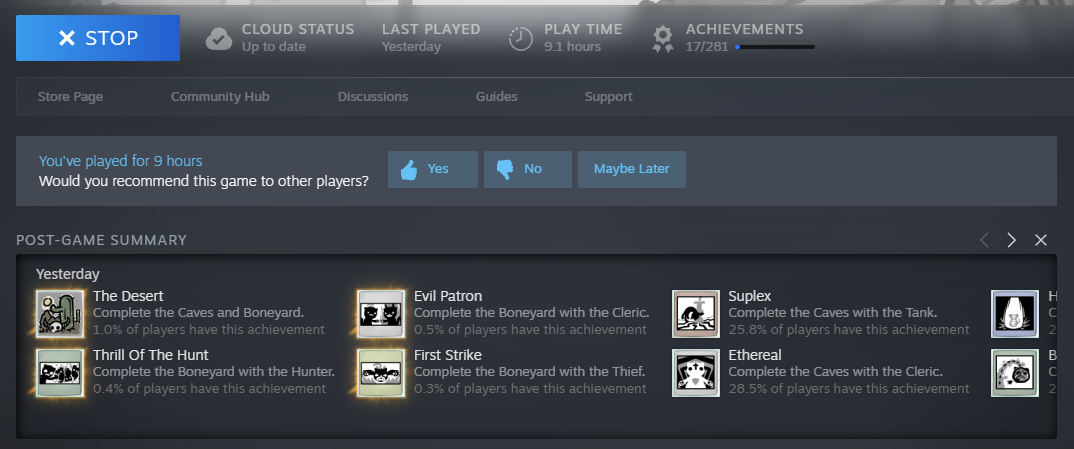Open The Desert achievement icon
Image resolution: width=1074 pixels, height=449 pixels.
[x=60, y=313]
